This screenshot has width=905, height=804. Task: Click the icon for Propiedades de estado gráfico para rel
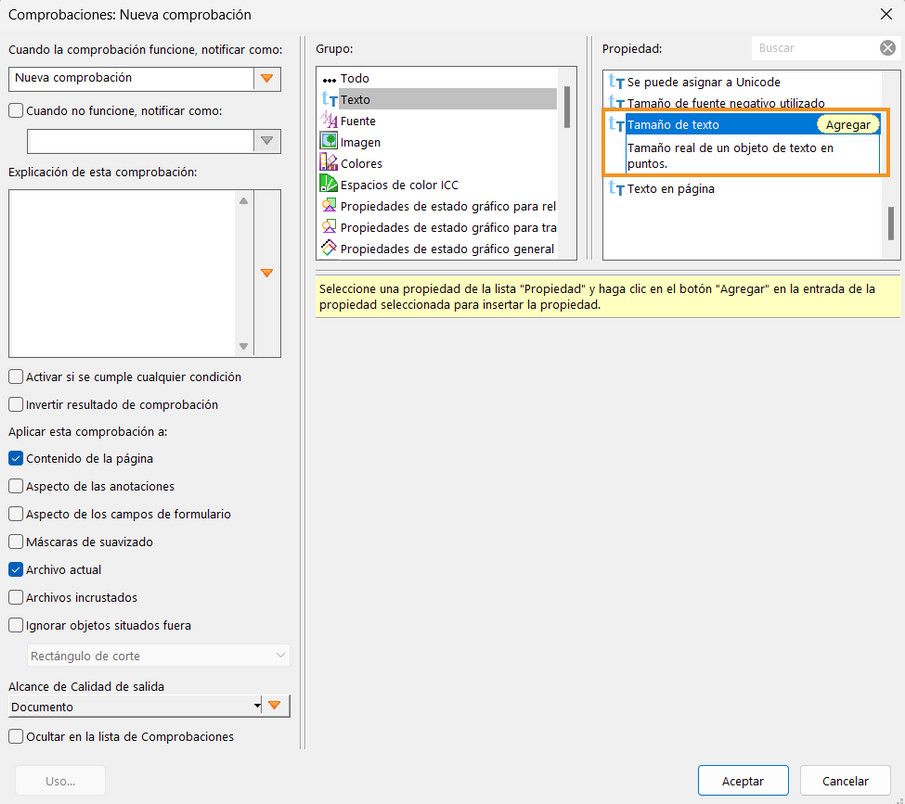tap(328, 205)
